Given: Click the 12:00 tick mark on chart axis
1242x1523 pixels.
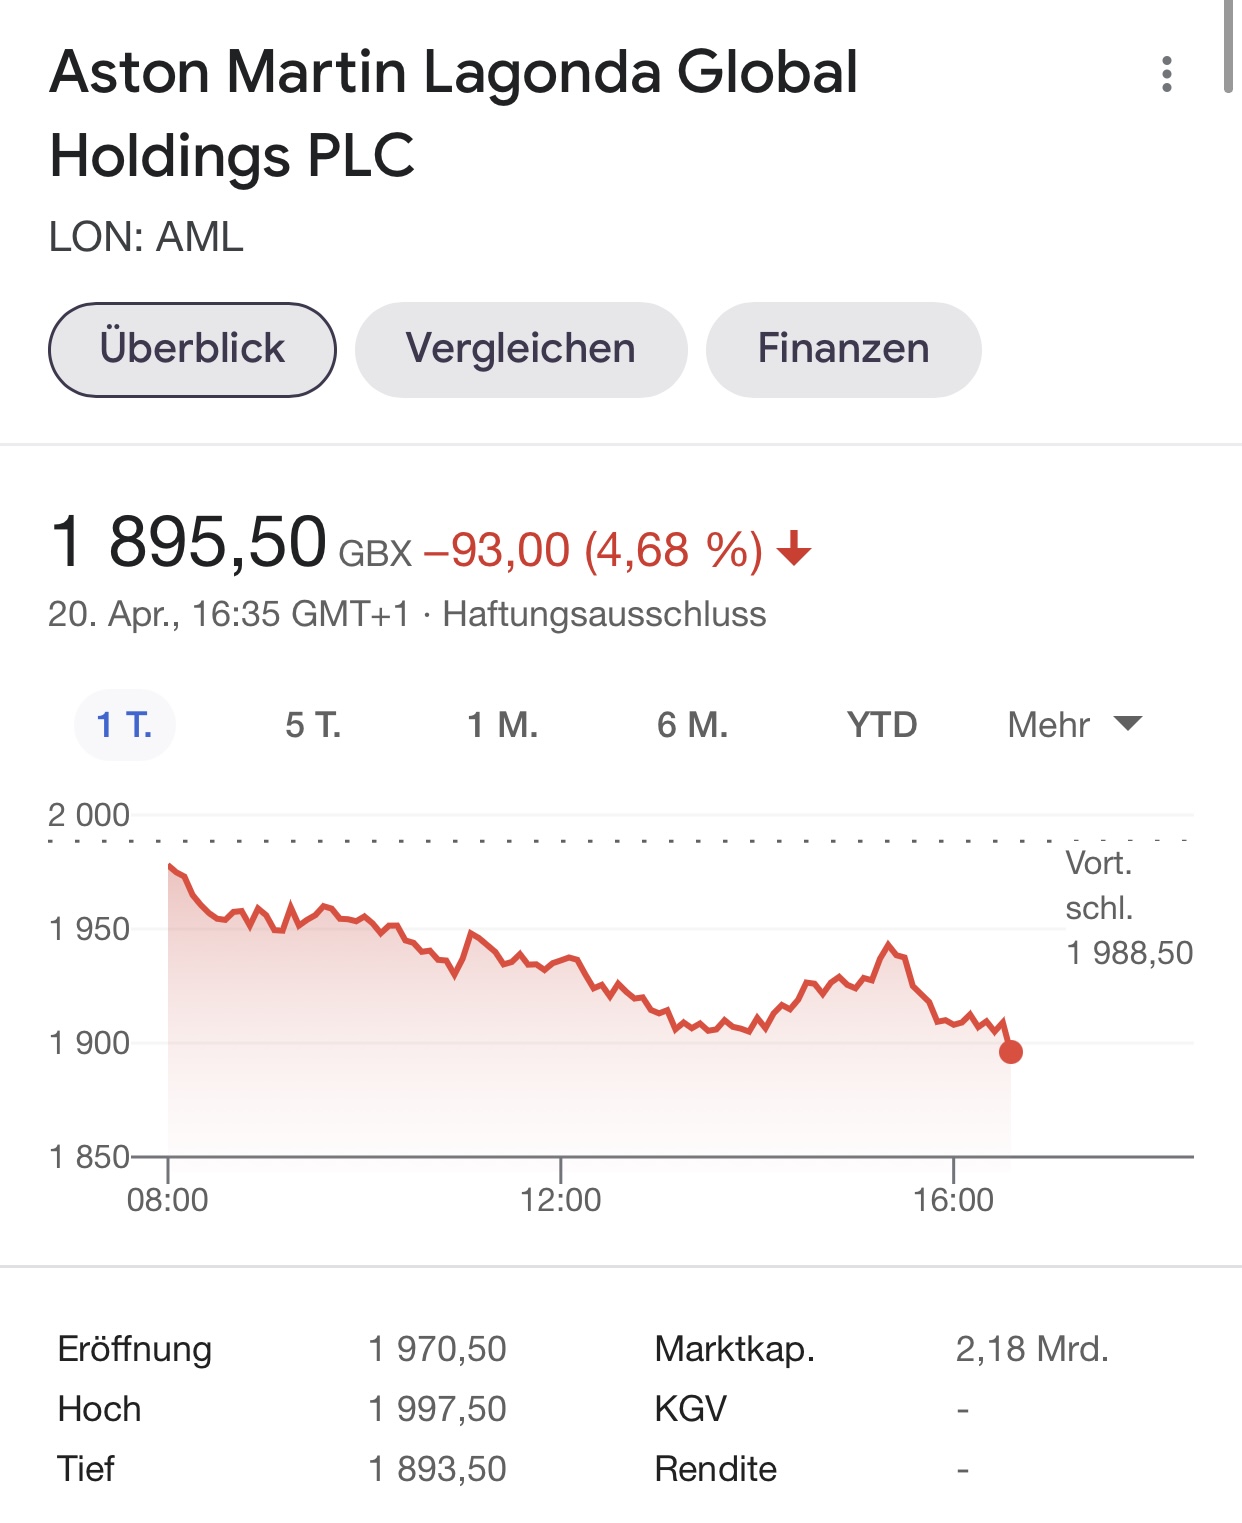Looking at the screenshot, I should pos(561,1170).
